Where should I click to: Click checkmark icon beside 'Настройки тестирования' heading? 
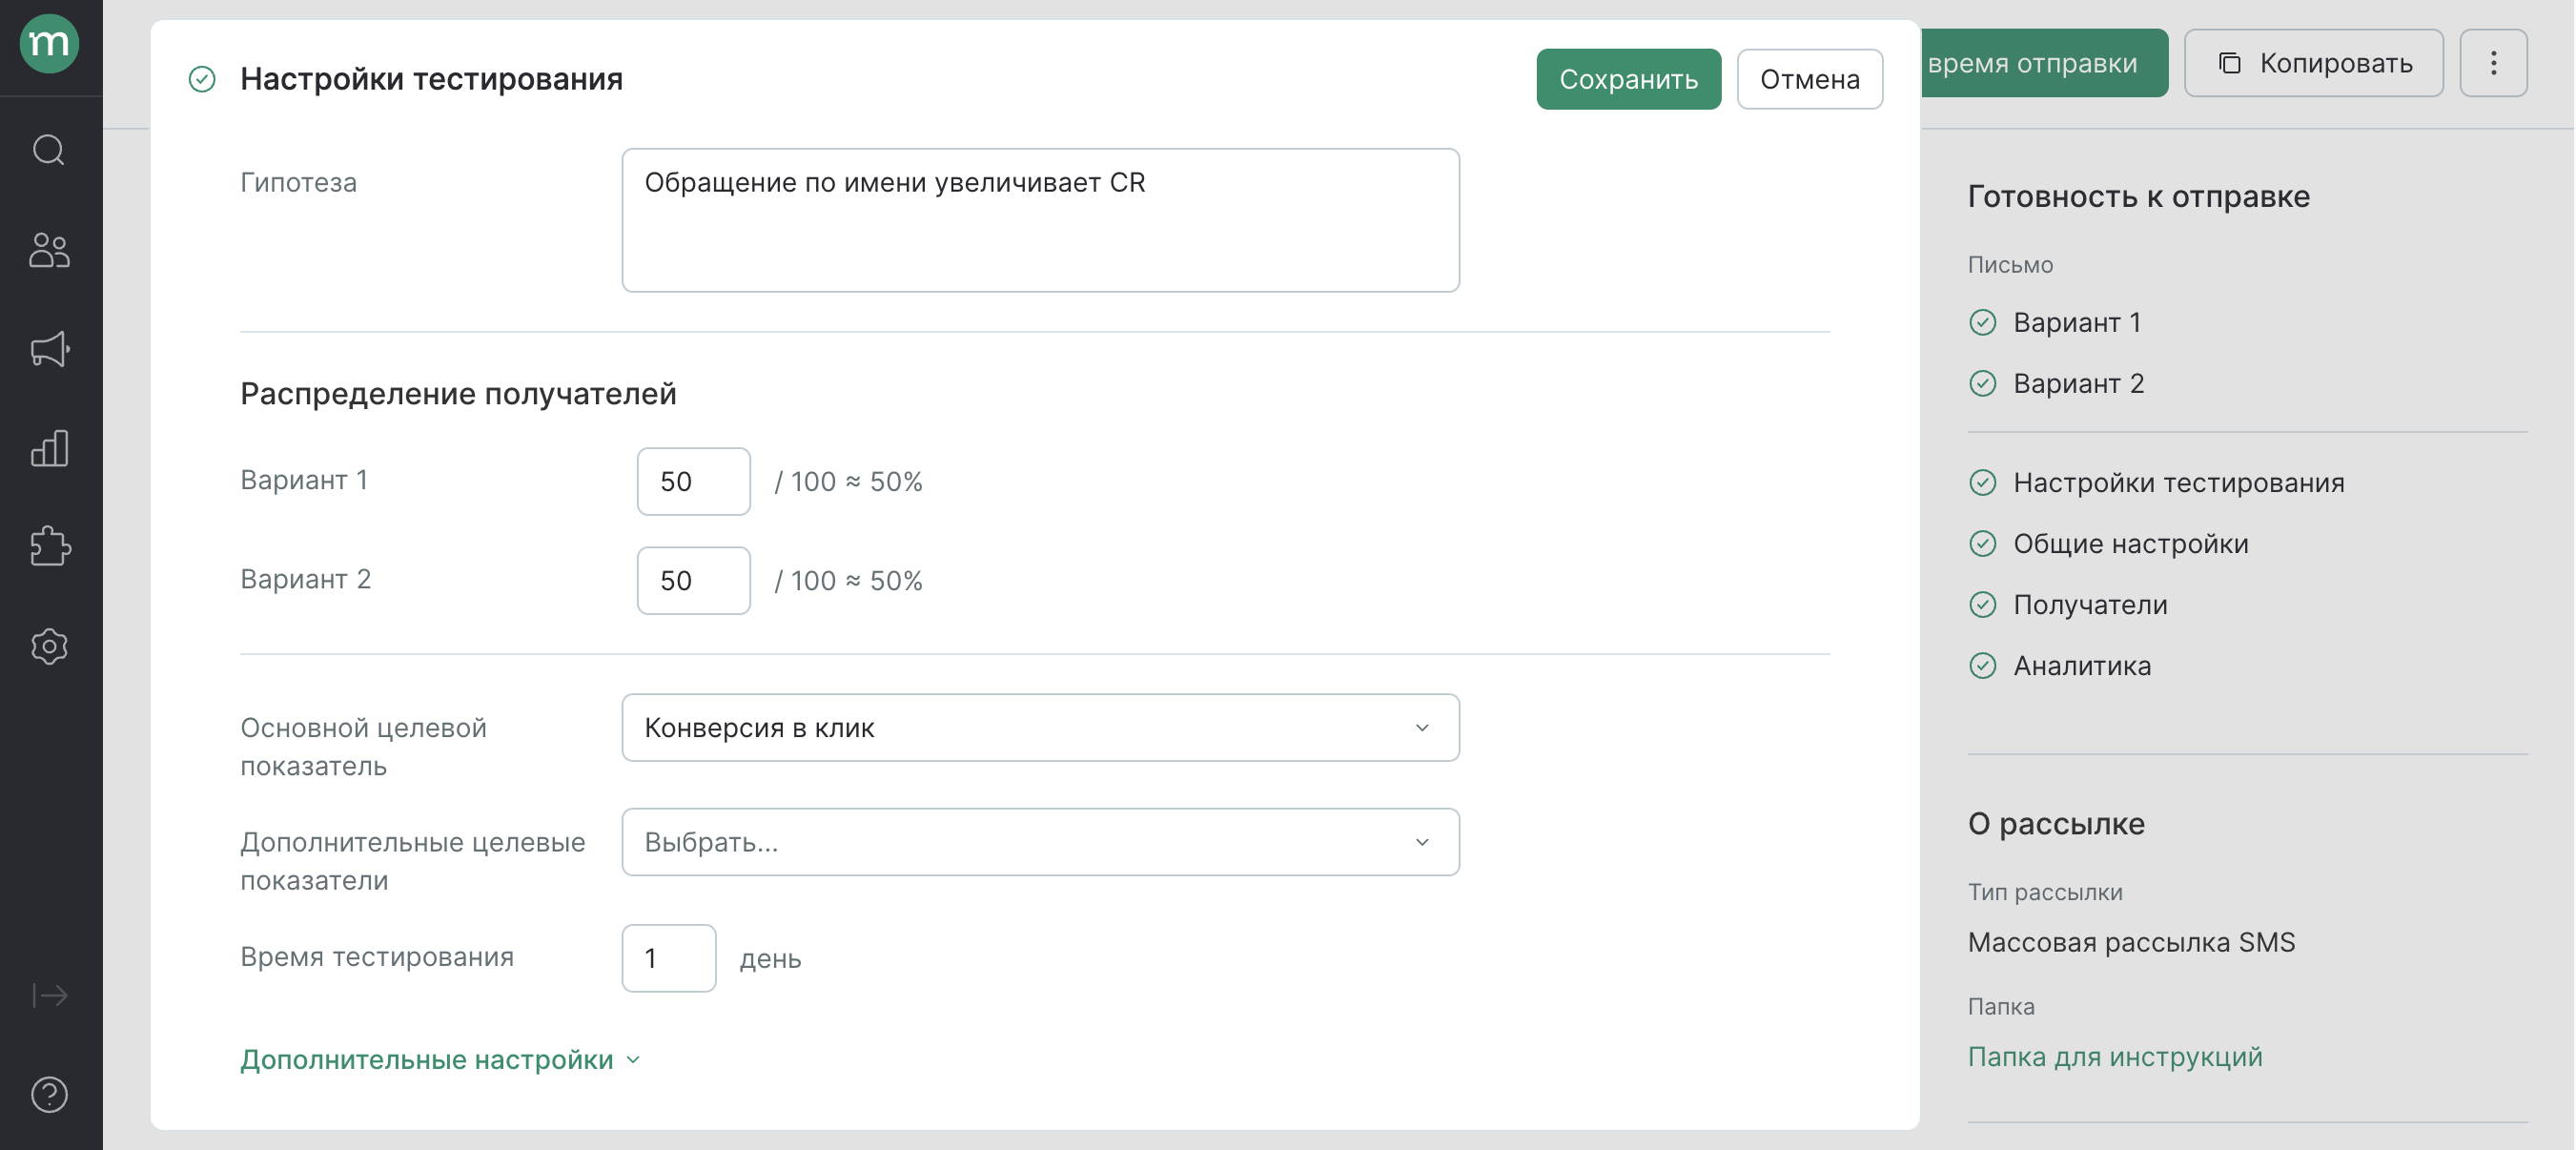[202, 79]
